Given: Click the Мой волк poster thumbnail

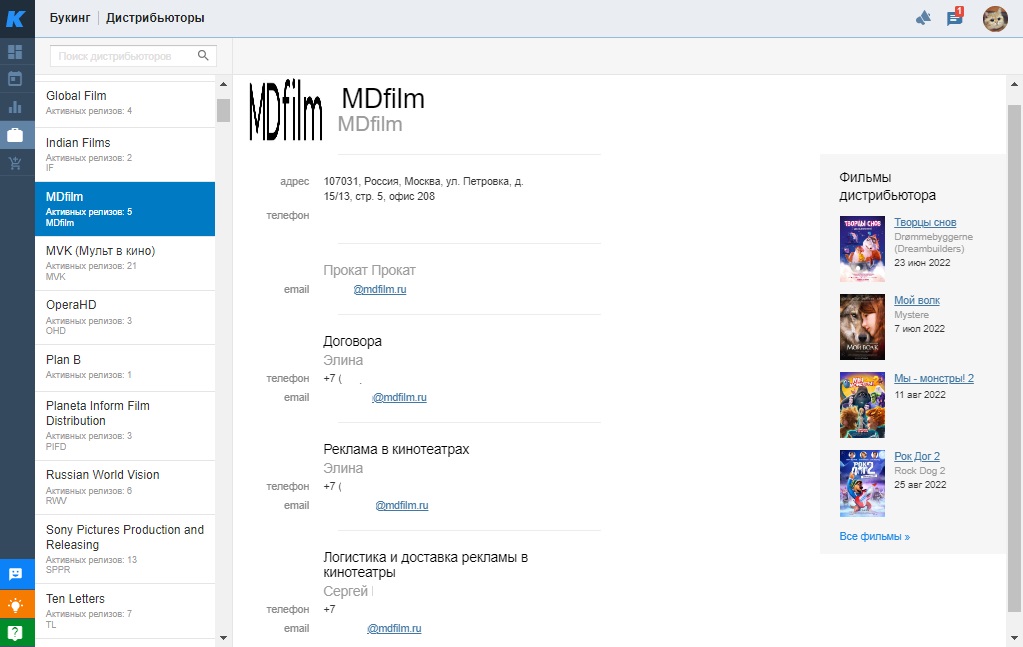Looking at the screenshot, I should 862,327.
